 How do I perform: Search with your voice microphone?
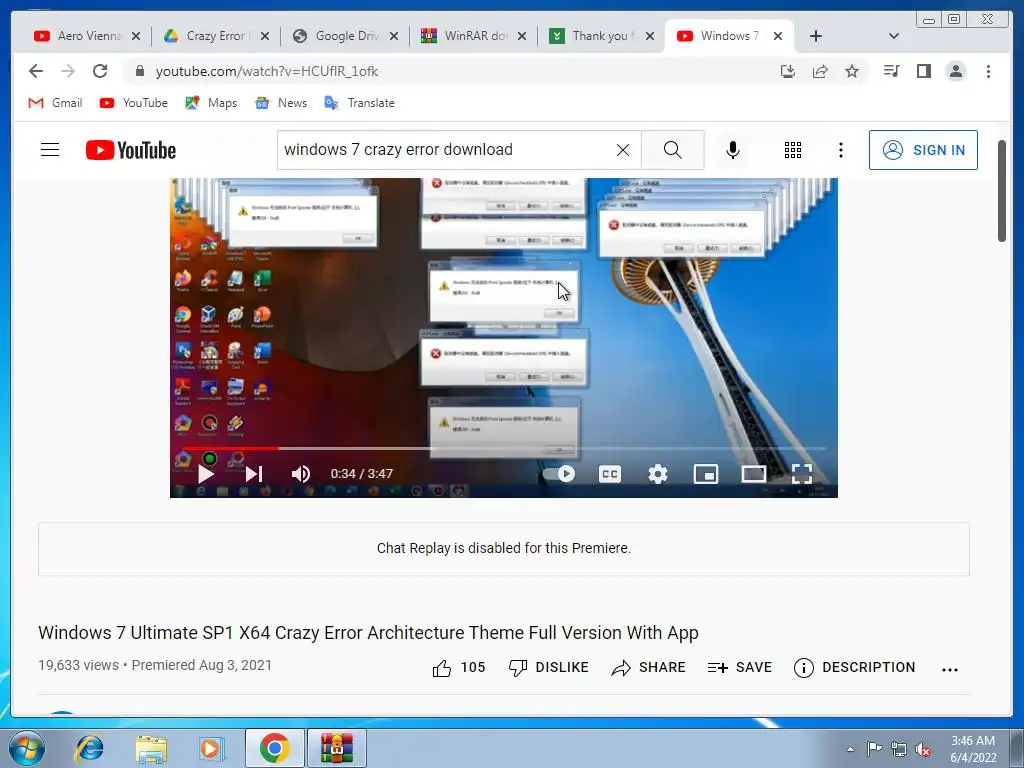[733, 150]
